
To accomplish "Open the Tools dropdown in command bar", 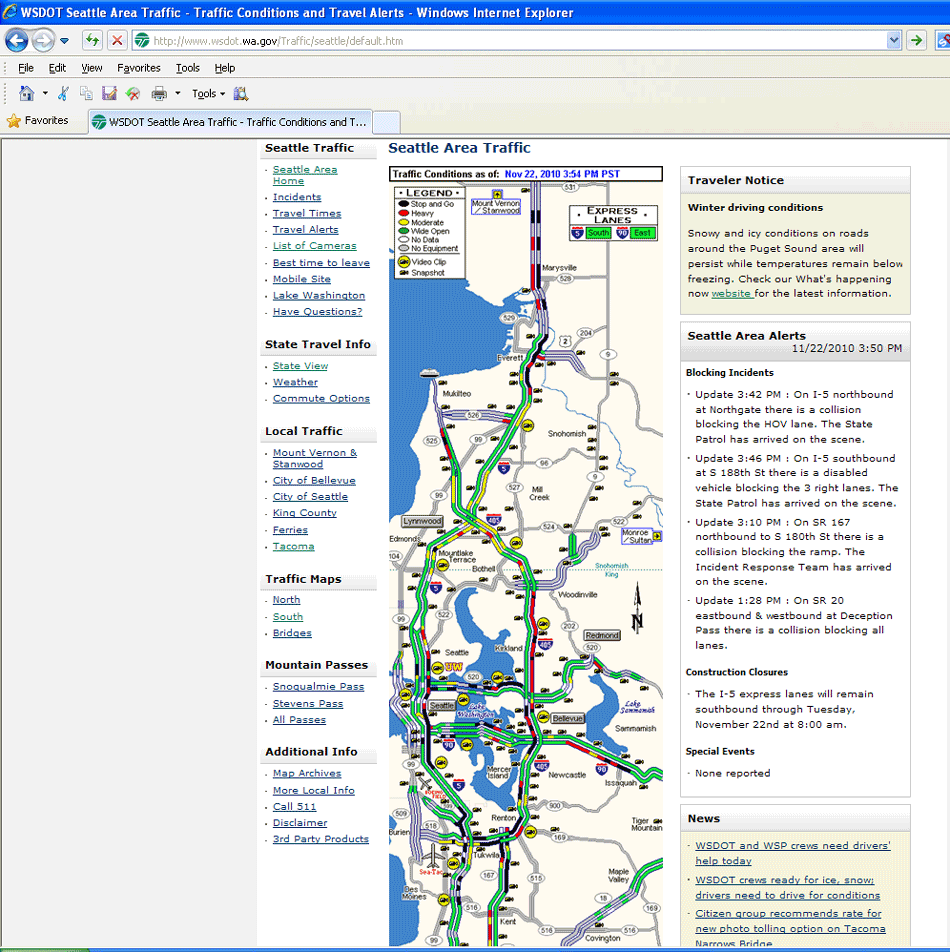I will click(208, 94).
